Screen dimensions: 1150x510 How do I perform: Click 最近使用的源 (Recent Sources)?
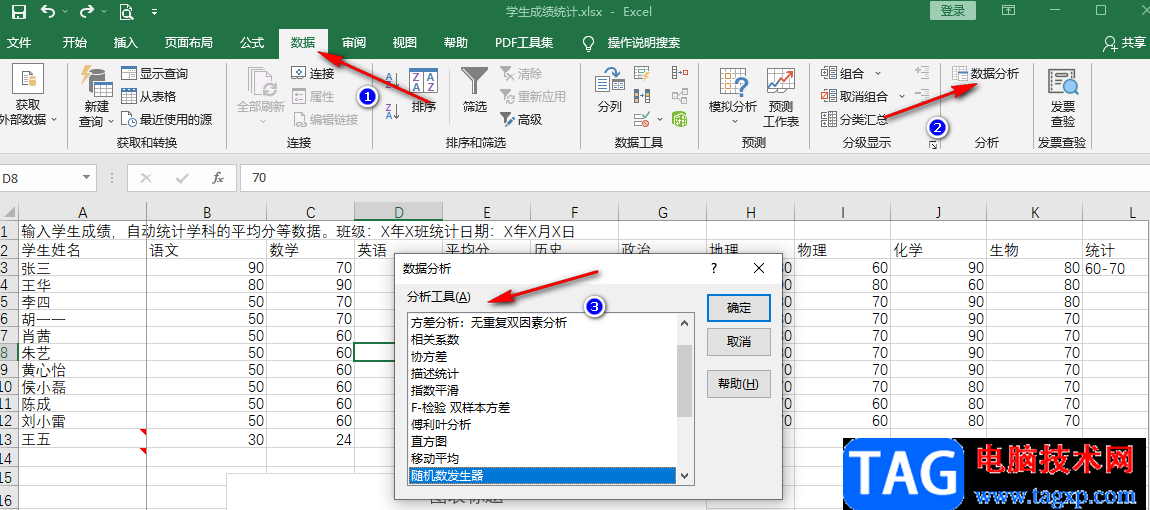(166, 119)
